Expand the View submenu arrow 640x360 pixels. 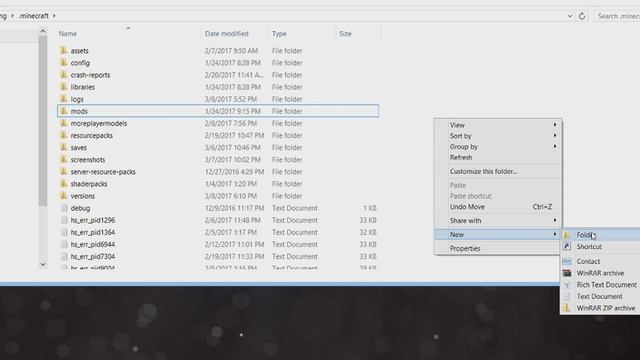coord(555,124)
